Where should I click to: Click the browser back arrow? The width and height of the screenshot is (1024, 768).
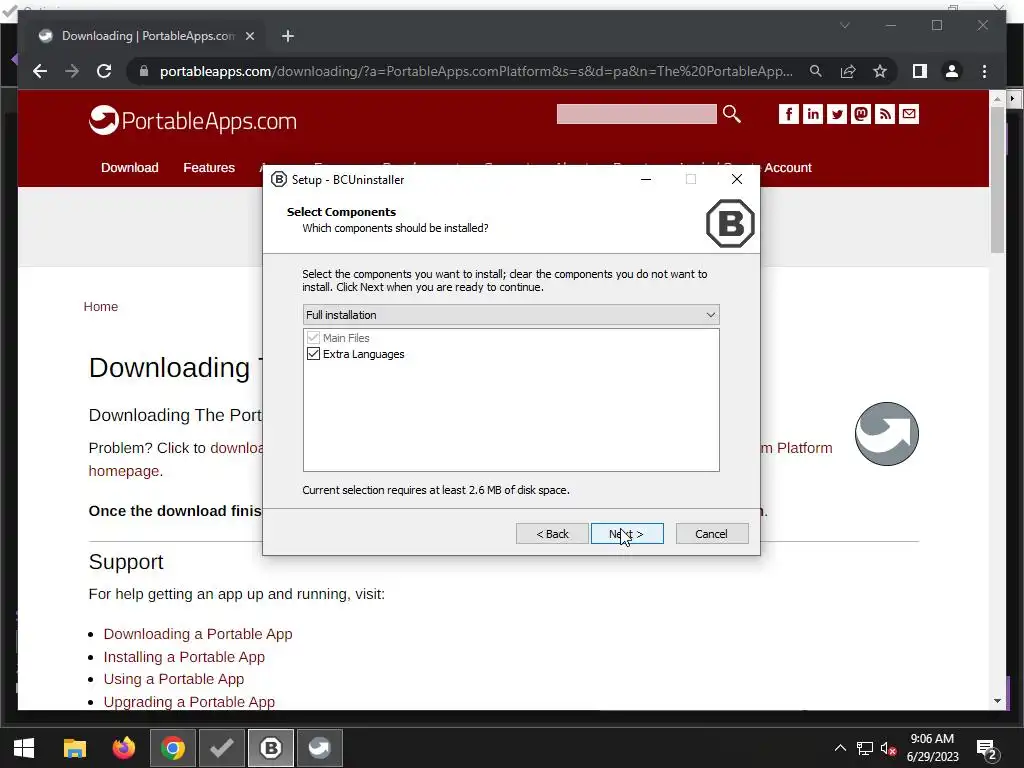(40, 71)
